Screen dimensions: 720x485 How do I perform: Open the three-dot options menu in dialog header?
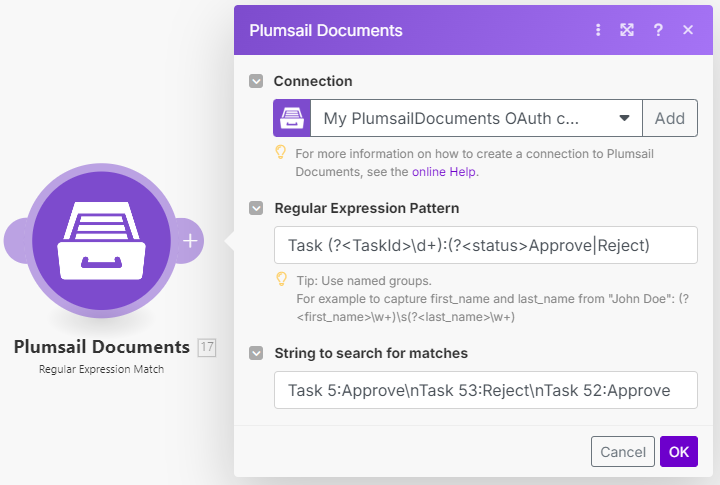pos(598,30)
